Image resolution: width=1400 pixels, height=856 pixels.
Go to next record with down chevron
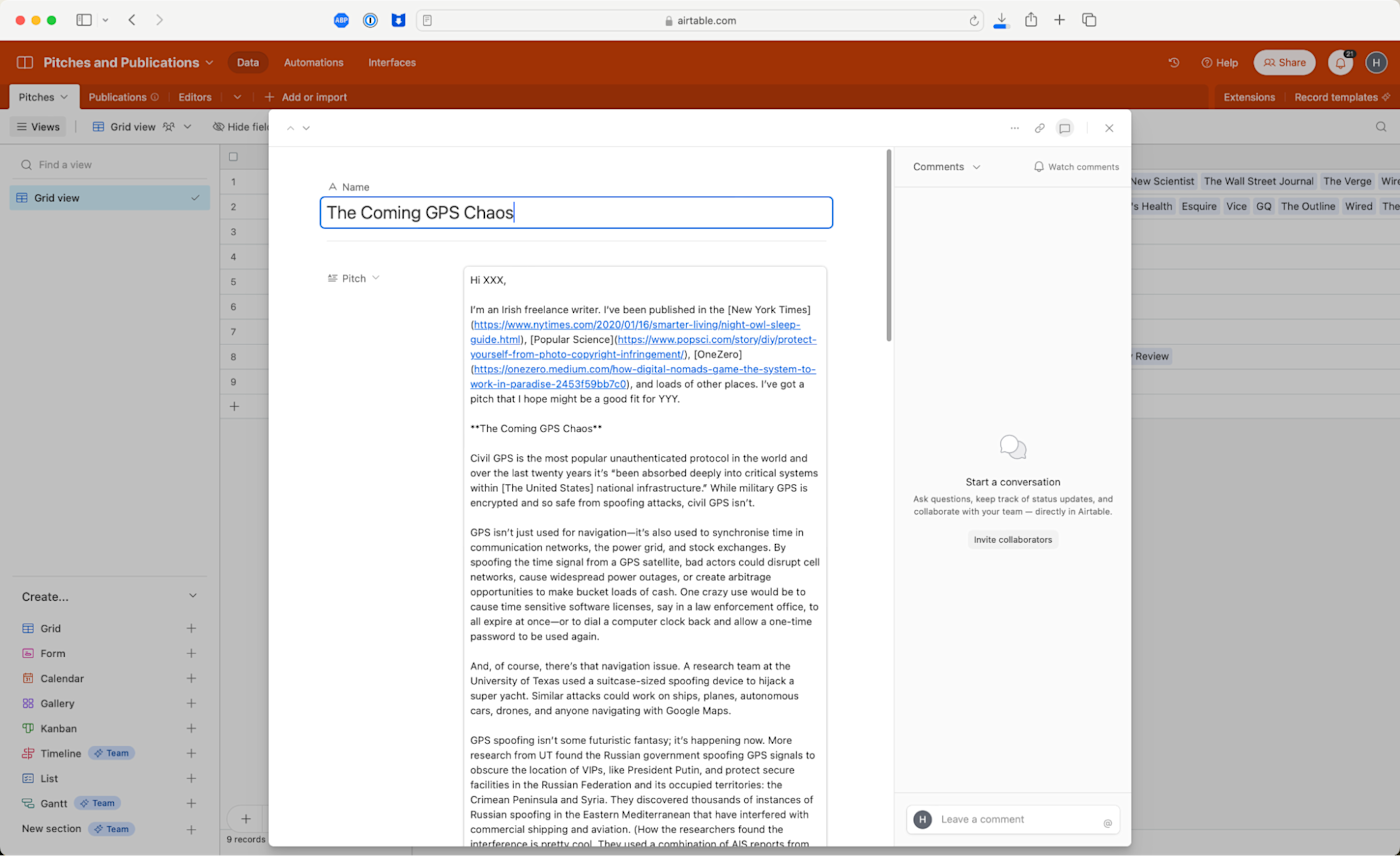306,128
